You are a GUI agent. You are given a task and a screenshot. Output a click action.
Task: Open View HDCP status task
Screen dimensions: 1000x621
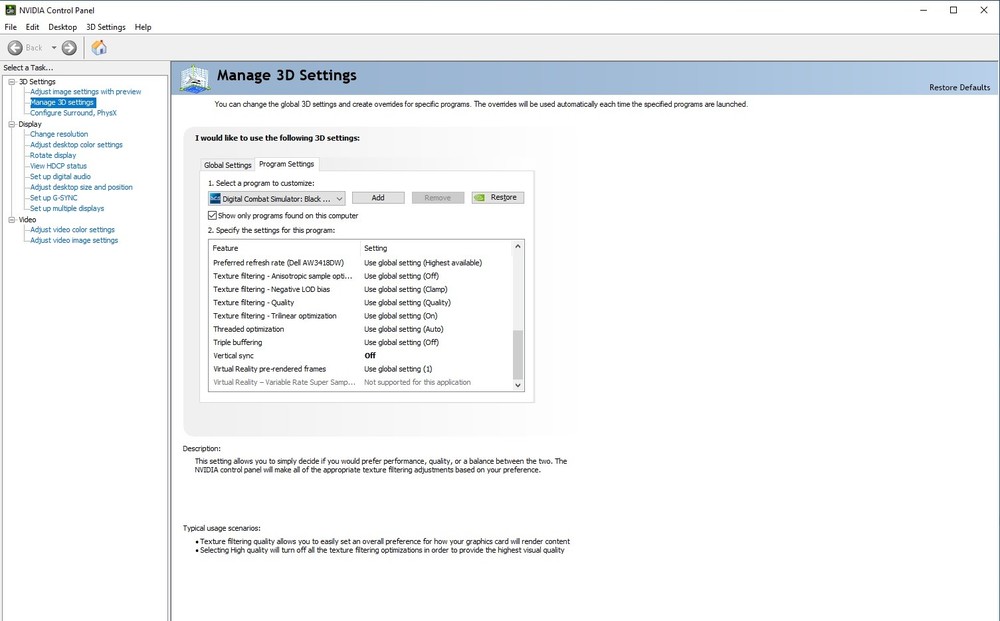click(58, 166)
